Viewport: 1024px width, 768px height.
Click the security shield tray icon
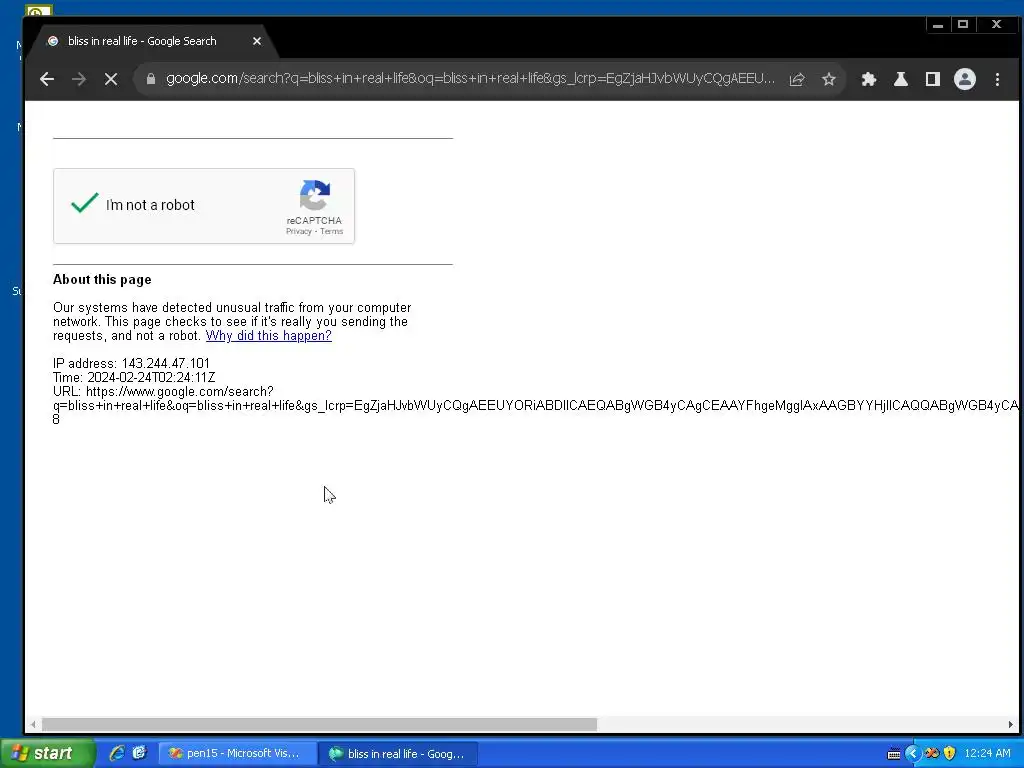(950, 754)
